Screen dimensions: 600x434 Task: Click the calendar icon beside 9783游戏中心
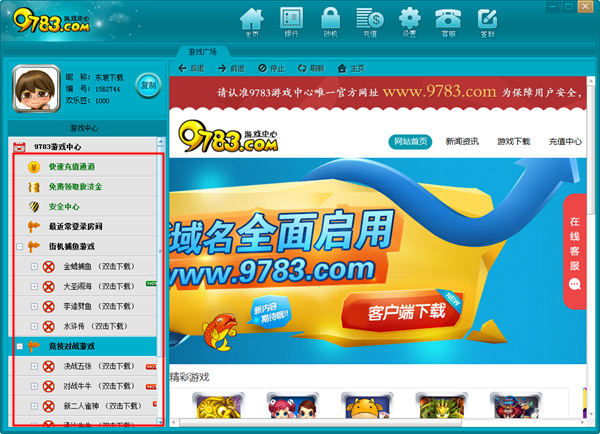[19, 147]
